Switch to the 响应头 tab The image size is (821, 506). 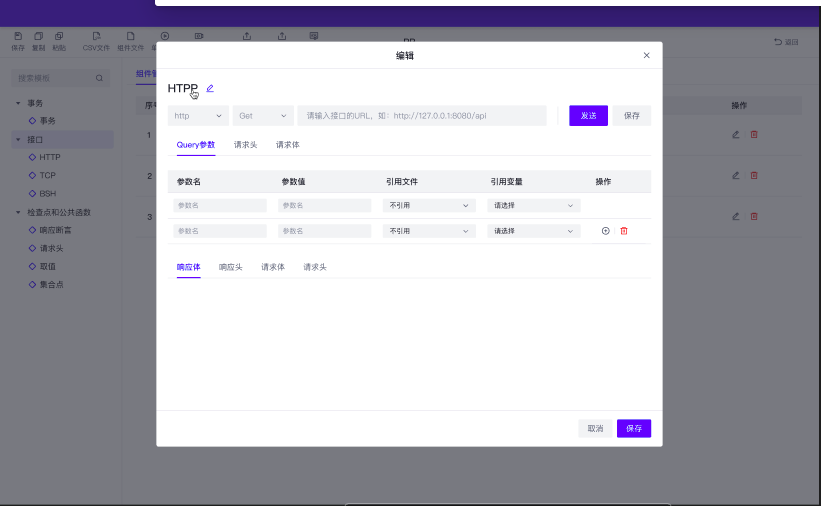click(x=230, y=267)
